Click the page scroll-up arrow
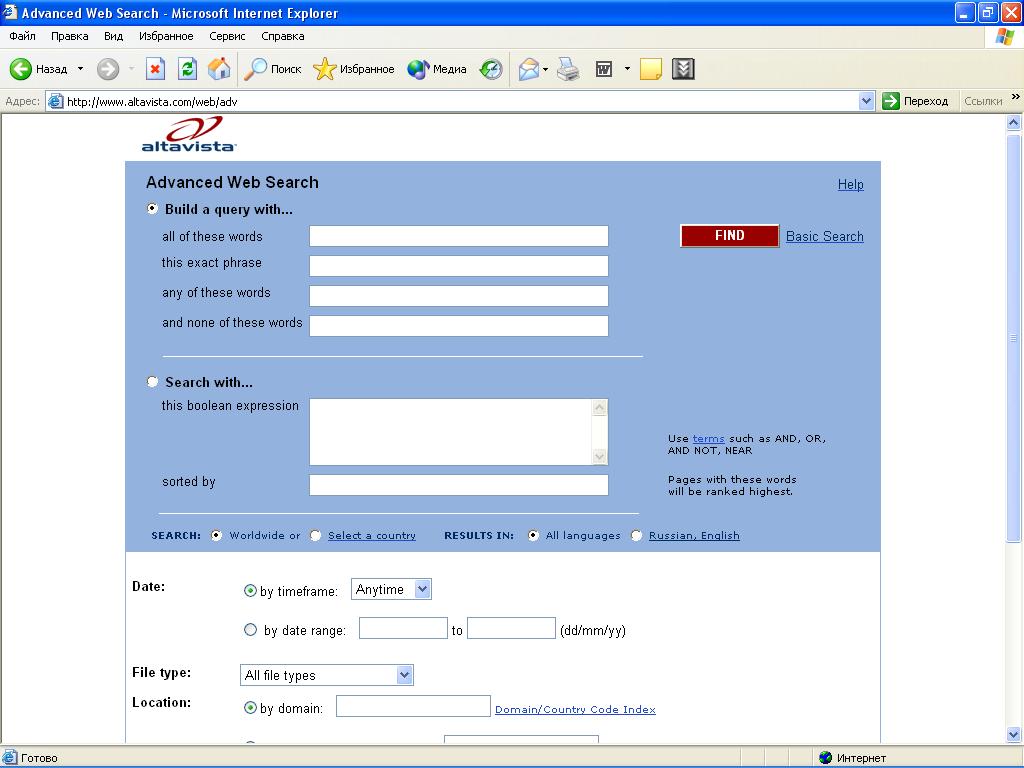This screenshot has width=1024, height=768. pos(1014,122)
